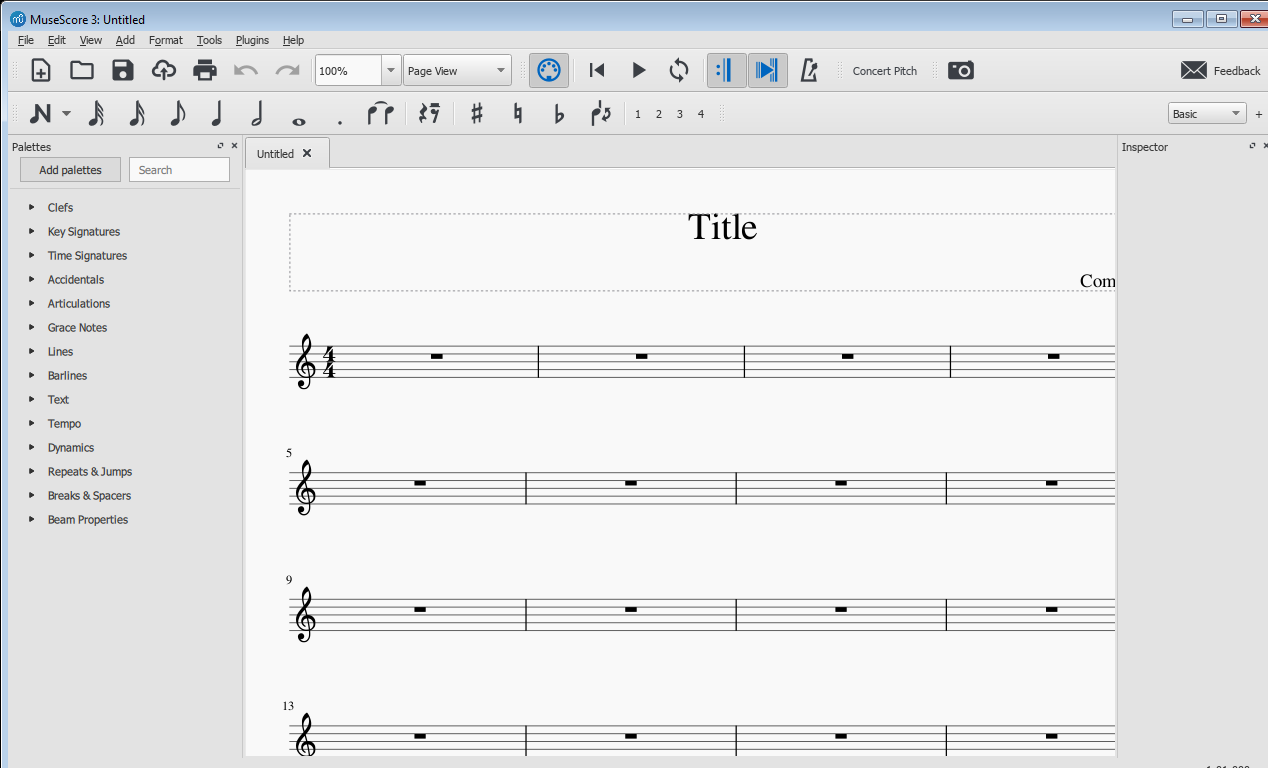Viewport: 1268px width, 781px height.
Task: Open the Format menu
Action: (x=166, y=40)
